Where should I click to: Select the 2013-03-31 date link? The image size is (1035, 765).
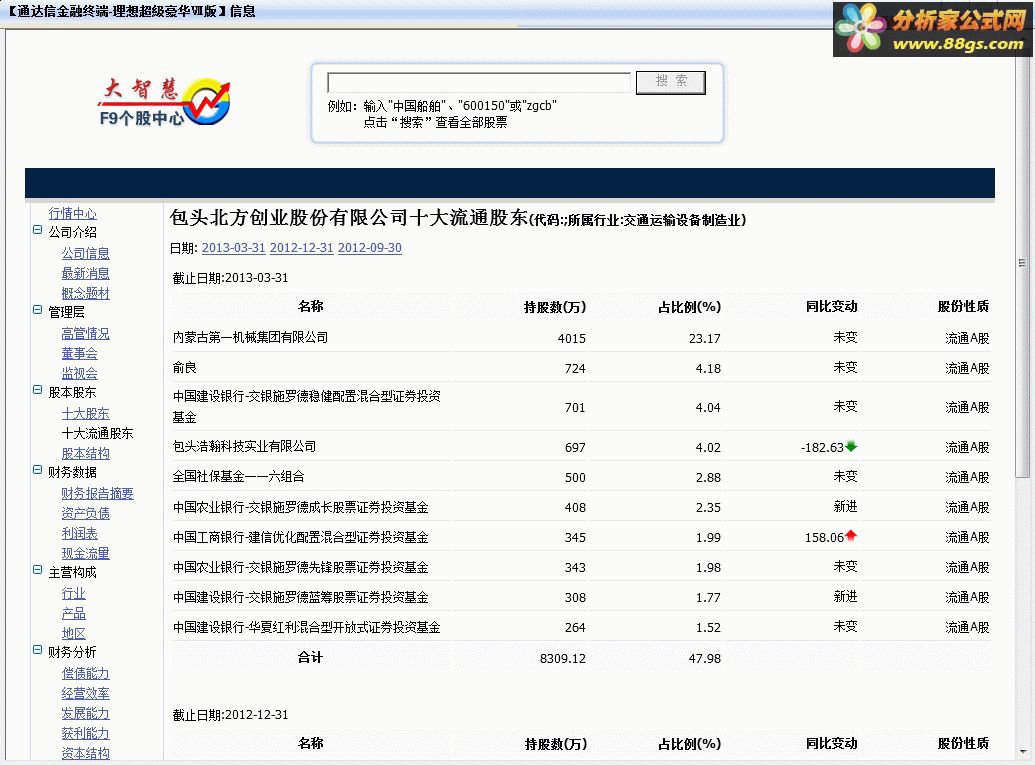click(233, 248)
